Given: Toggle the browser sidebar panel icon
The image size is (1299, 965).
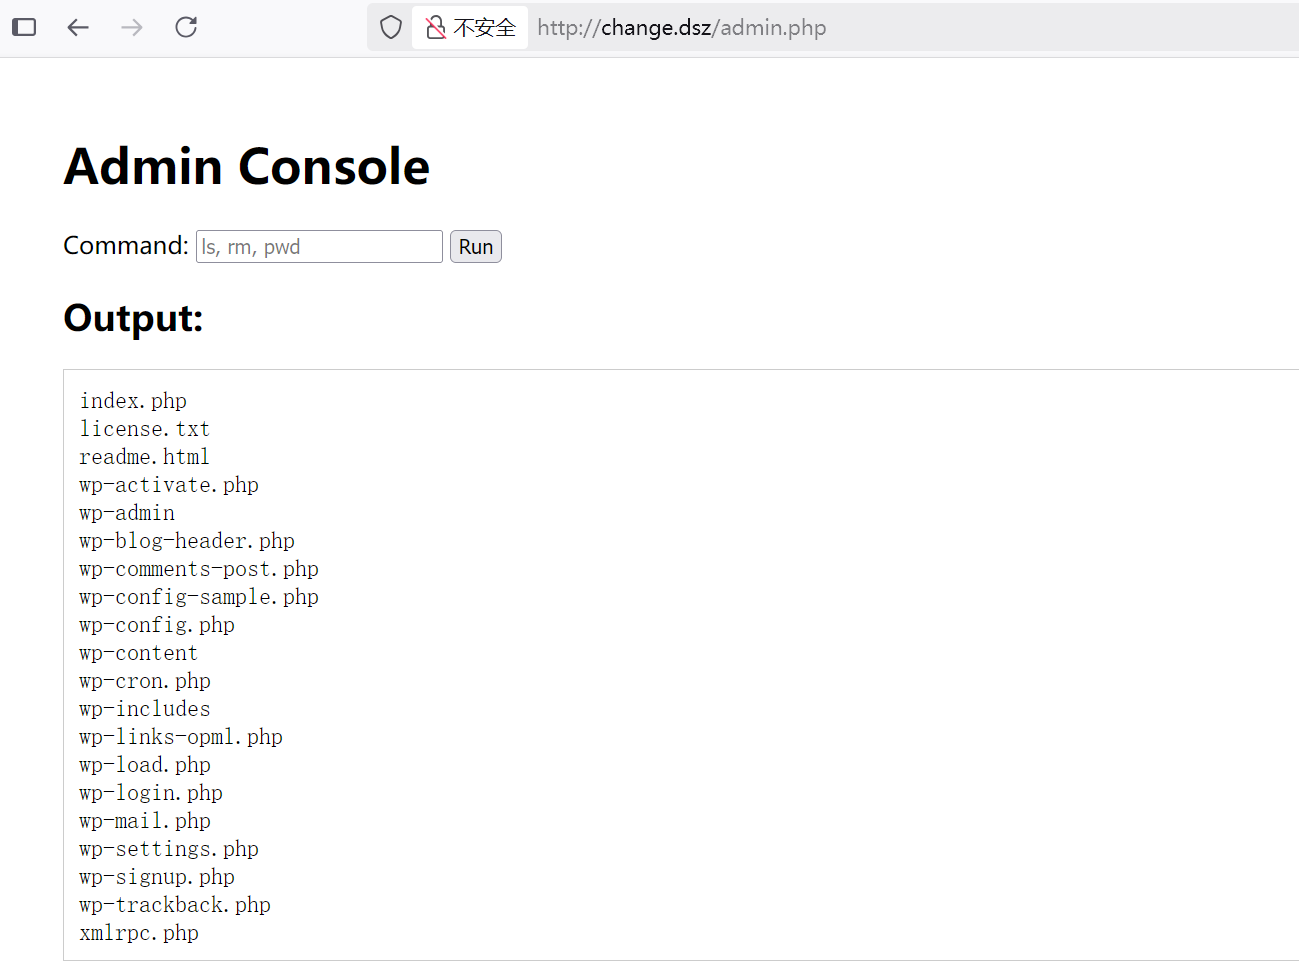Looking at the screenshot, I should (x=24, y=27).
